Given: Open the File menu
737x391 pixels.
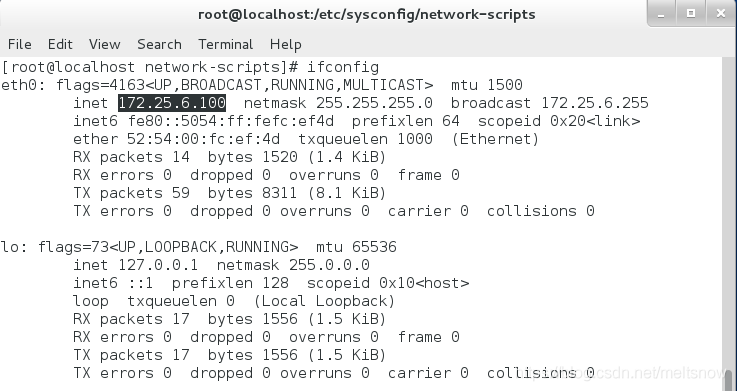Looking at the screenshot, I should [x=20, y=44].
